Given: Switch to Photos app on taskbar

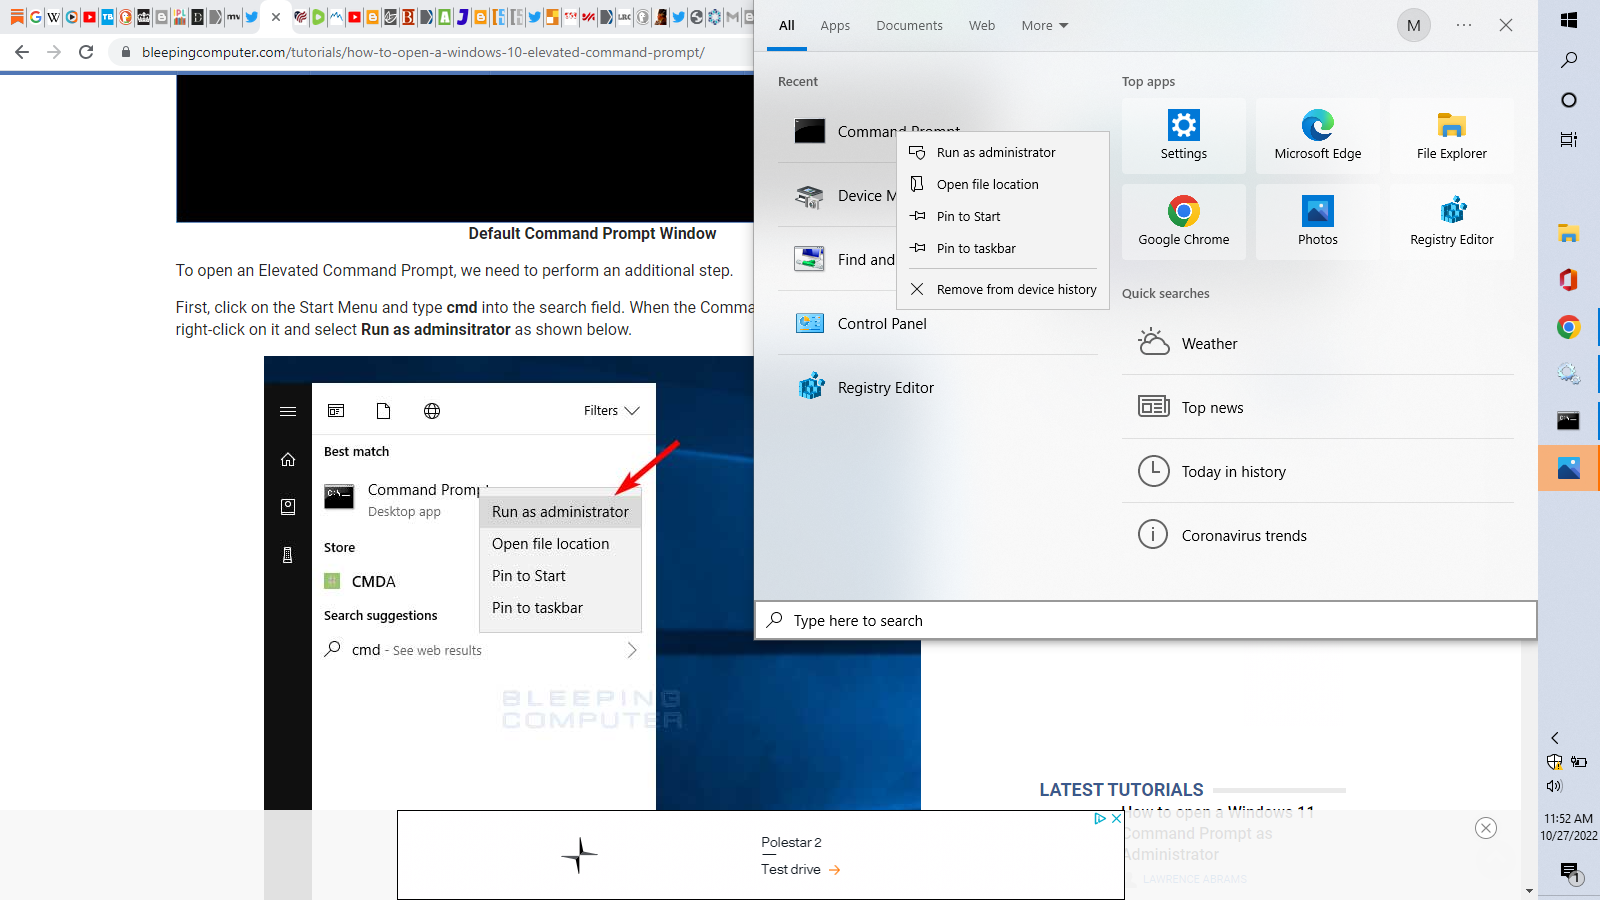Looking at the screenshot, I should click(1569, 468).
